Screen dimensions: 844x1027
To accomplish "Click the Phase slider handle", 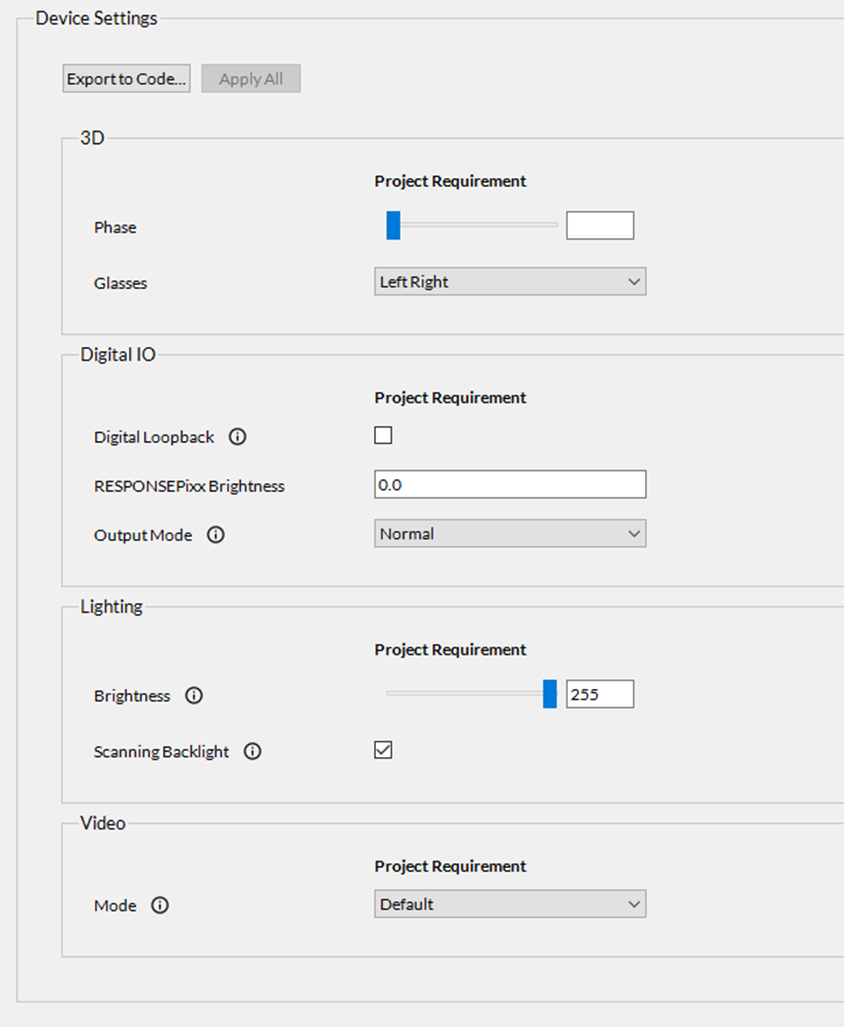I will [393, 226].
